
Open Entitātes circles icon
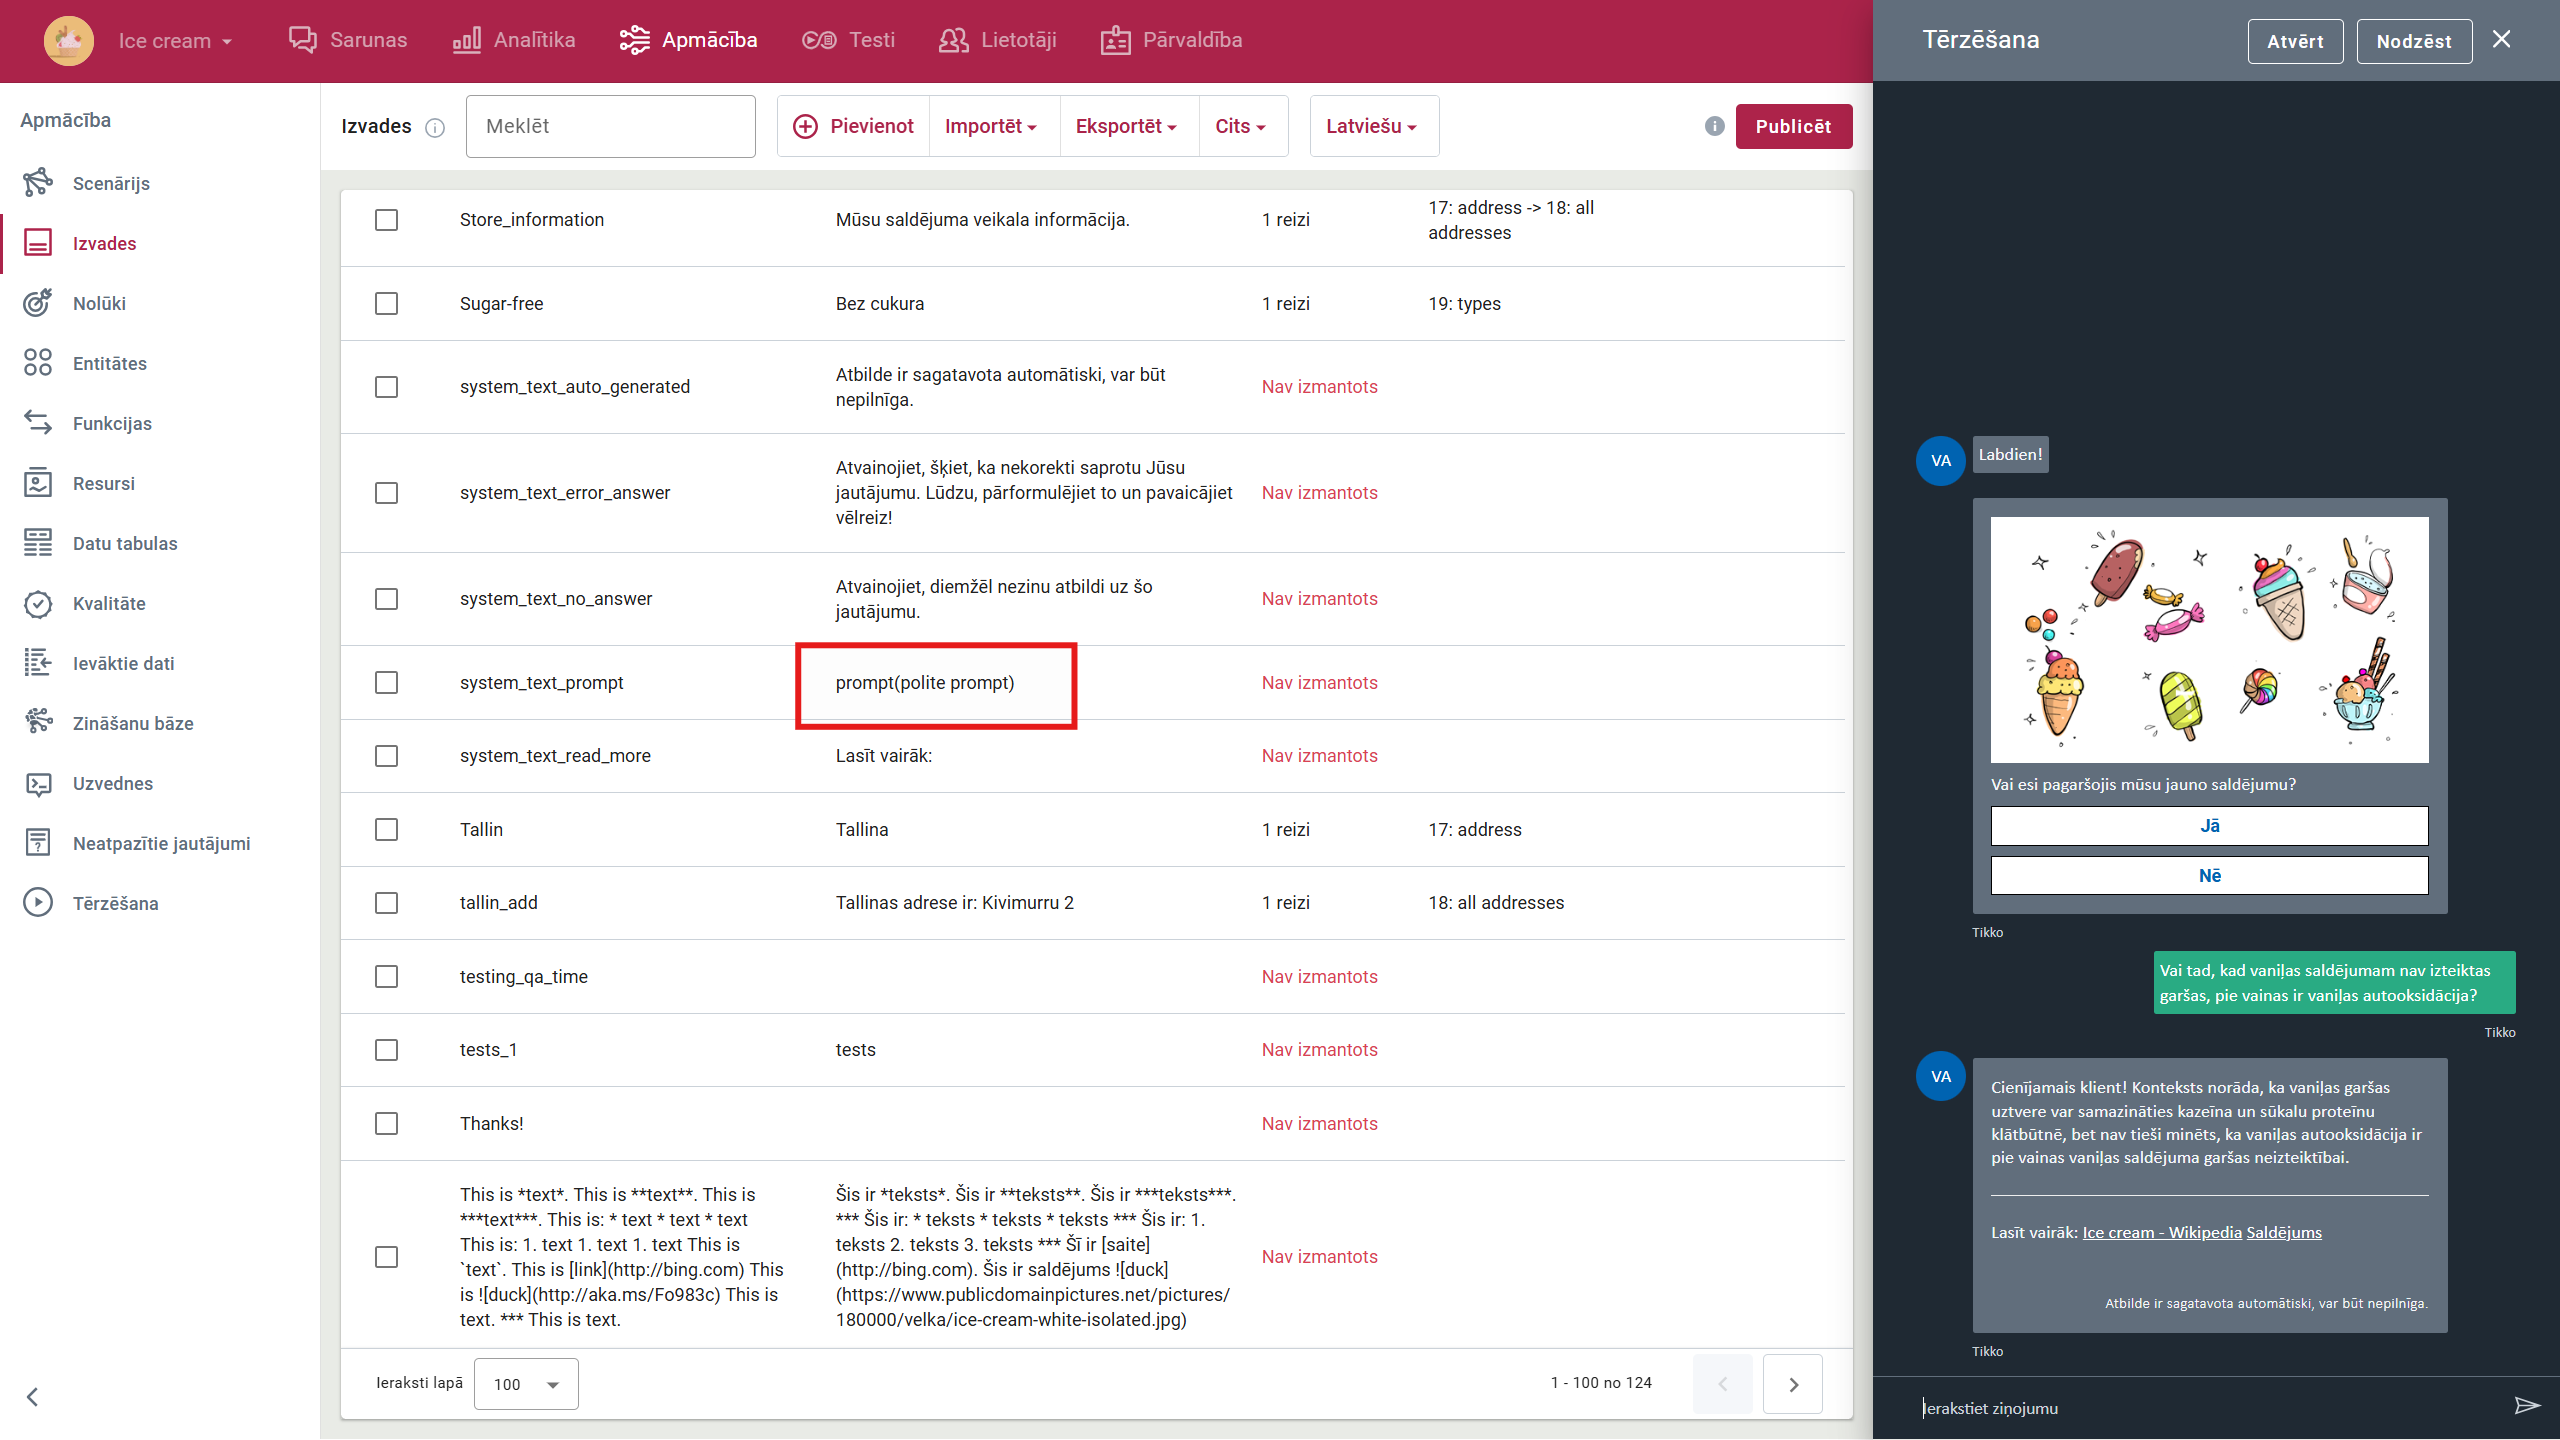pyautogui.click(x=38, y=363)
